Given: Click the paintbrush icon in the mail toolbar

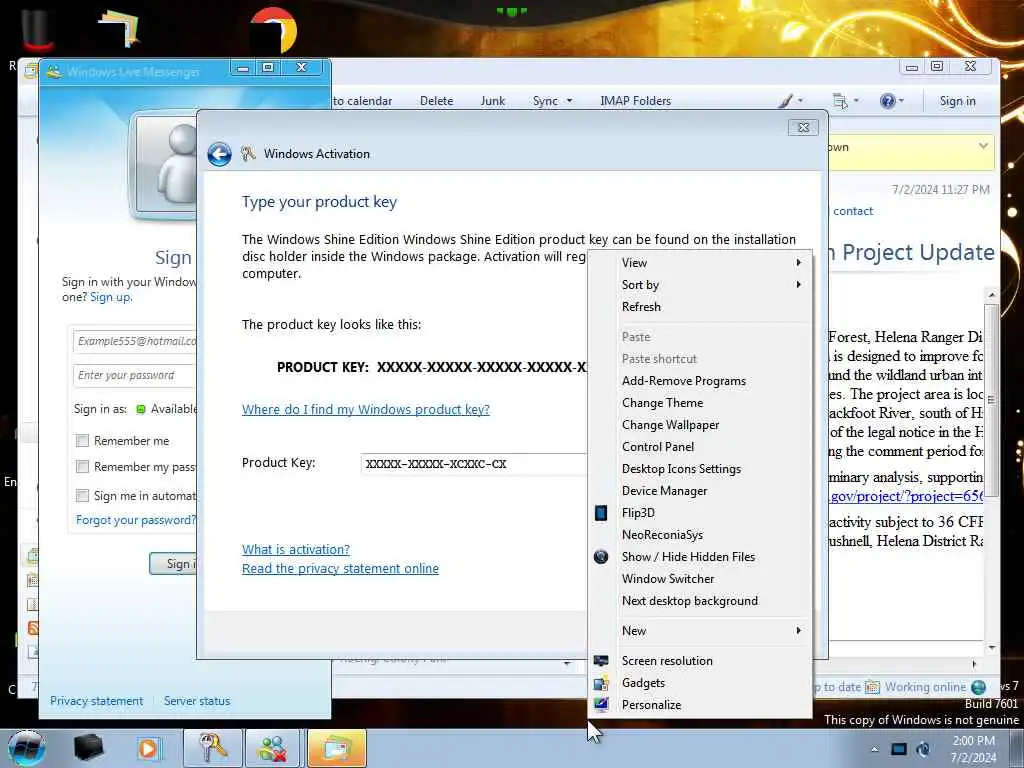Looking at the screenshot, I should click(x=787, y=101).
